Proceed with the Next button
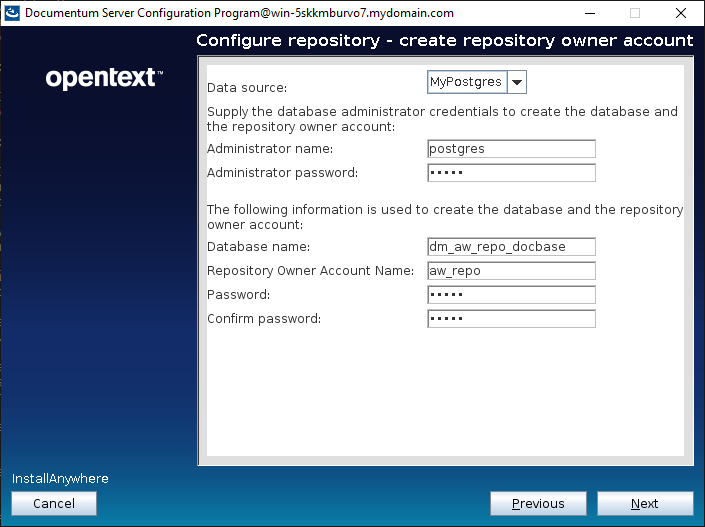705x527 pixels. [645, 504]
